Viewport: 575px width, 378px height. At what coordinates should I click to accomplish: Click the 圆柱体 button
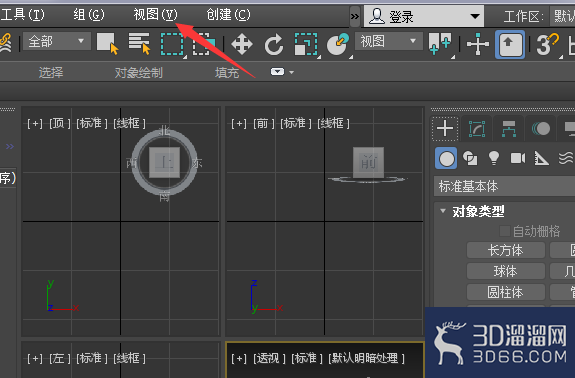tap(505, 292)
